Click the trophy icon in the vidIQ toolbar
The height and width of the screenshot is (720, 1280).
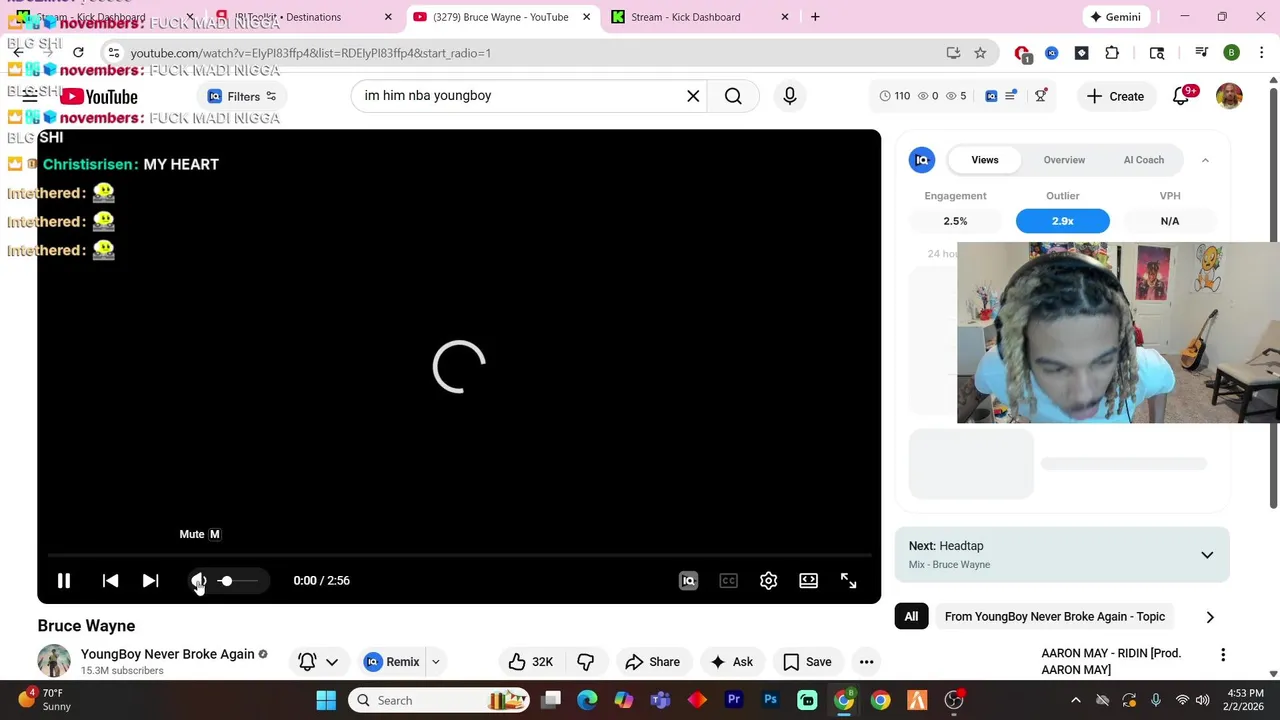click(x=1041, y=96)
